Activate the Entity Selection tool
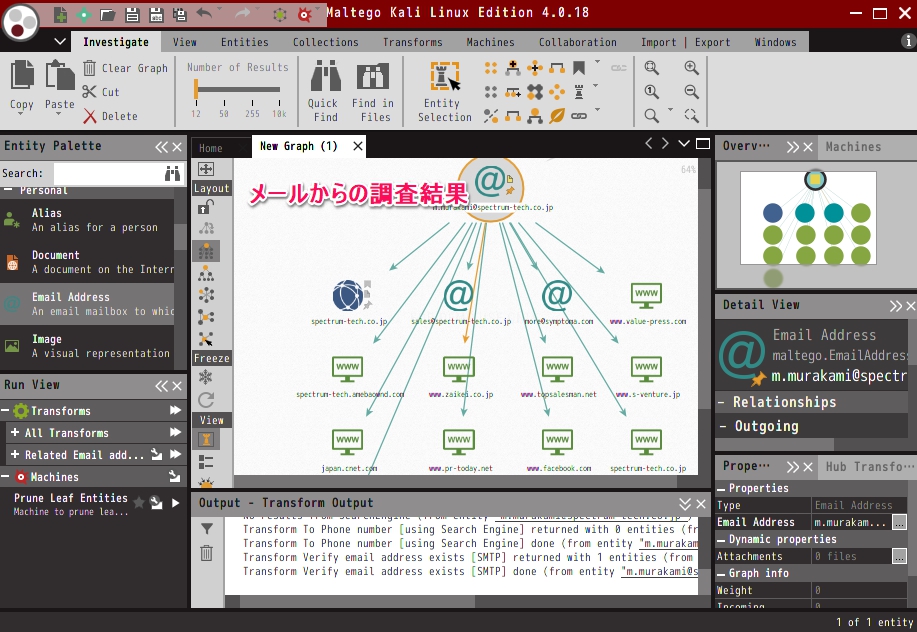The width and height of the screenshot is (917, 632). click(x=444, y=78)
